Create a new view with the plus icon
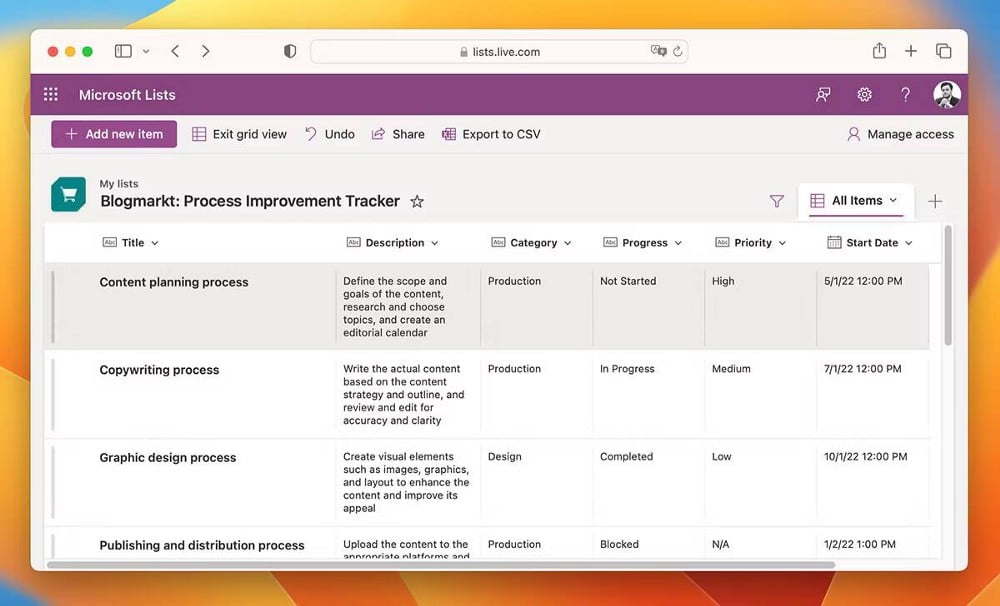 tap(935, 200)
